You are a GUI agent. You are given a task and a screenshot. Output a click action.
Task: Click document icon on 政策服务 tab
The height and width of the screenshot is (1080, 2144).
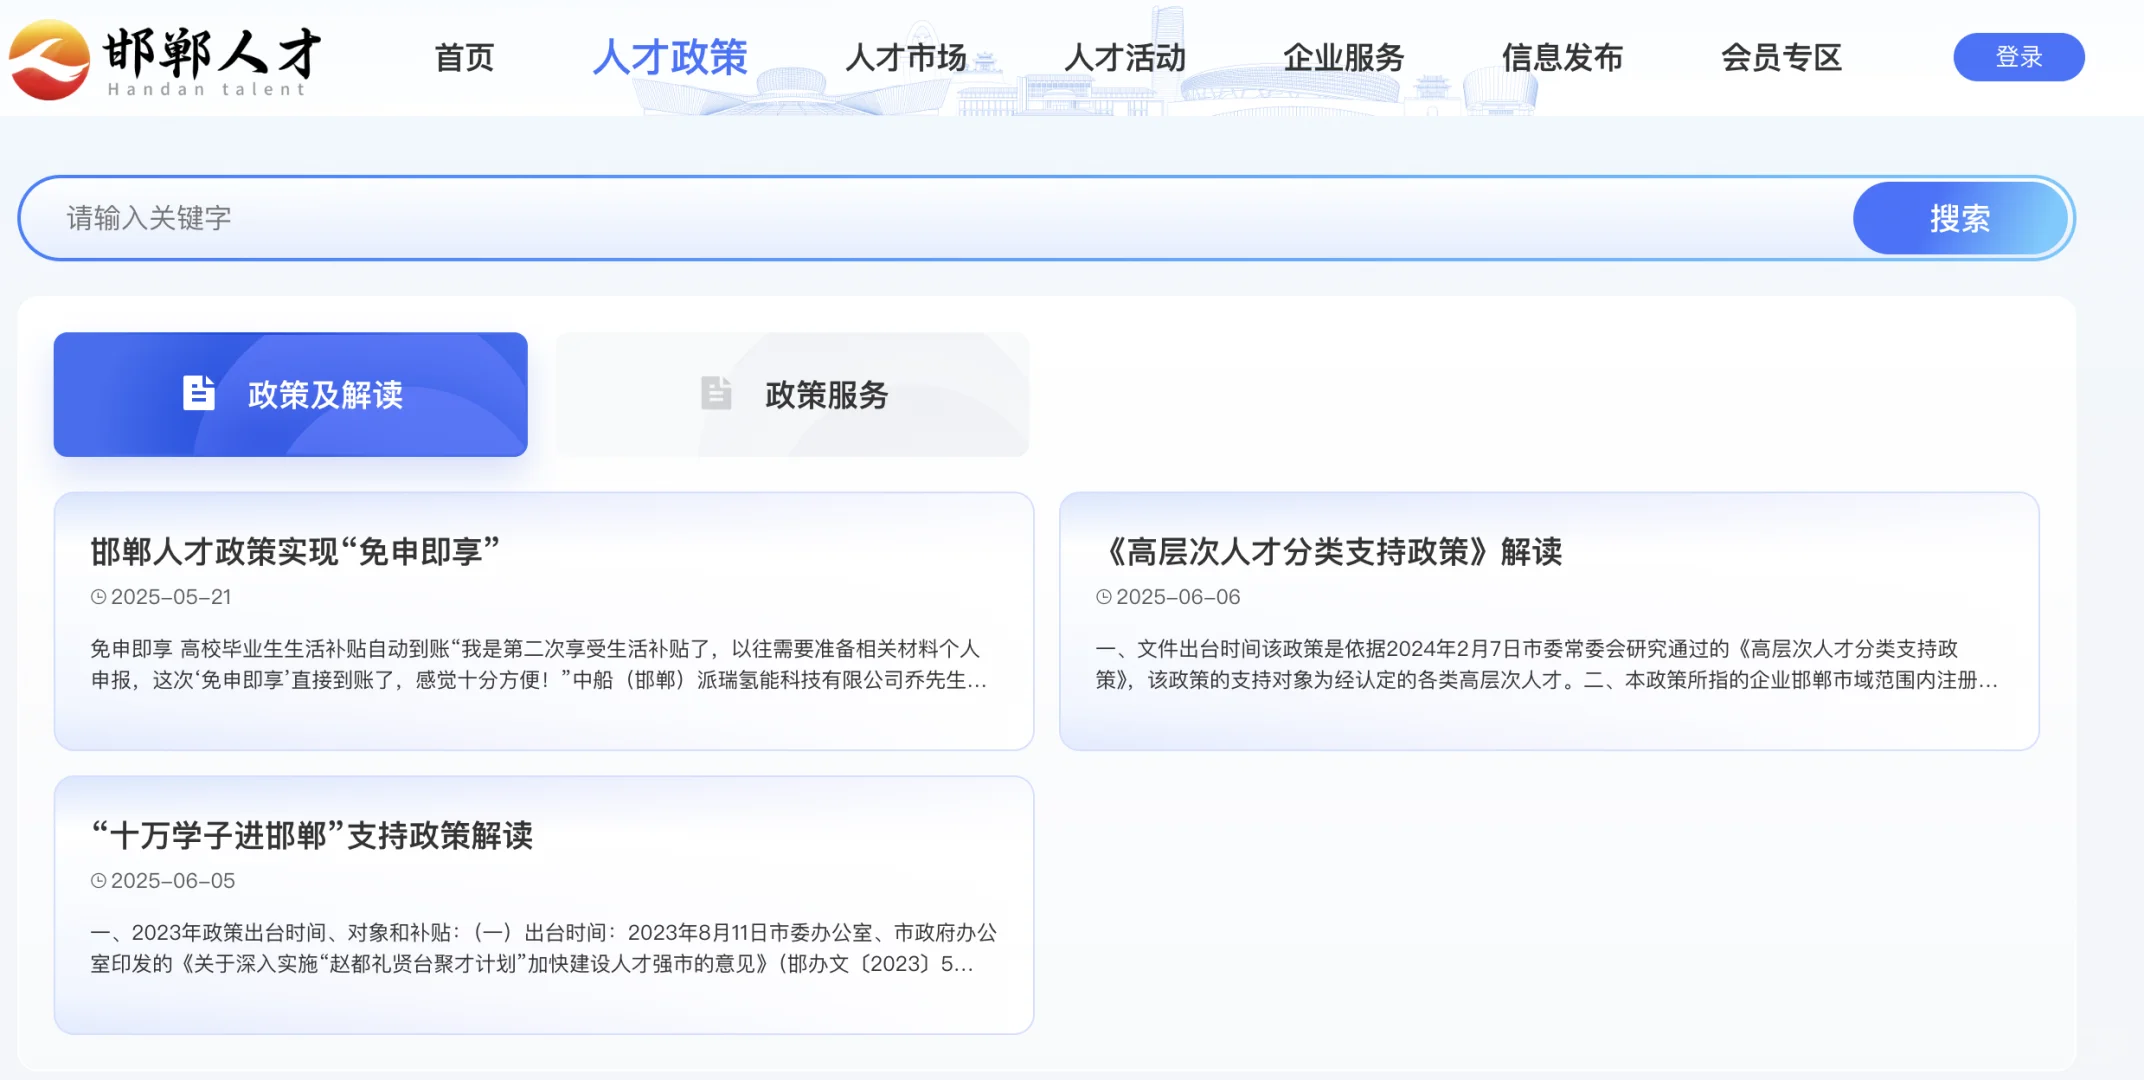tap(716, 394)
